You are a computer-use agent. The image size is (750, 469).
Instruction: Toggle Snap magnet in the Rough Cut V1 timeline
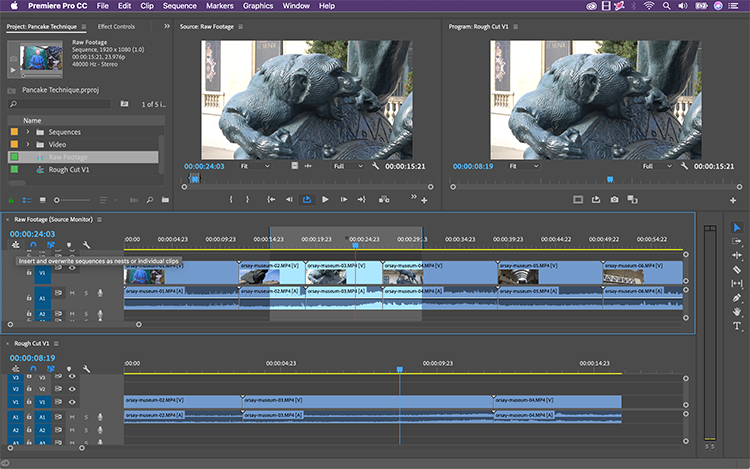click(x=32, y=369)
